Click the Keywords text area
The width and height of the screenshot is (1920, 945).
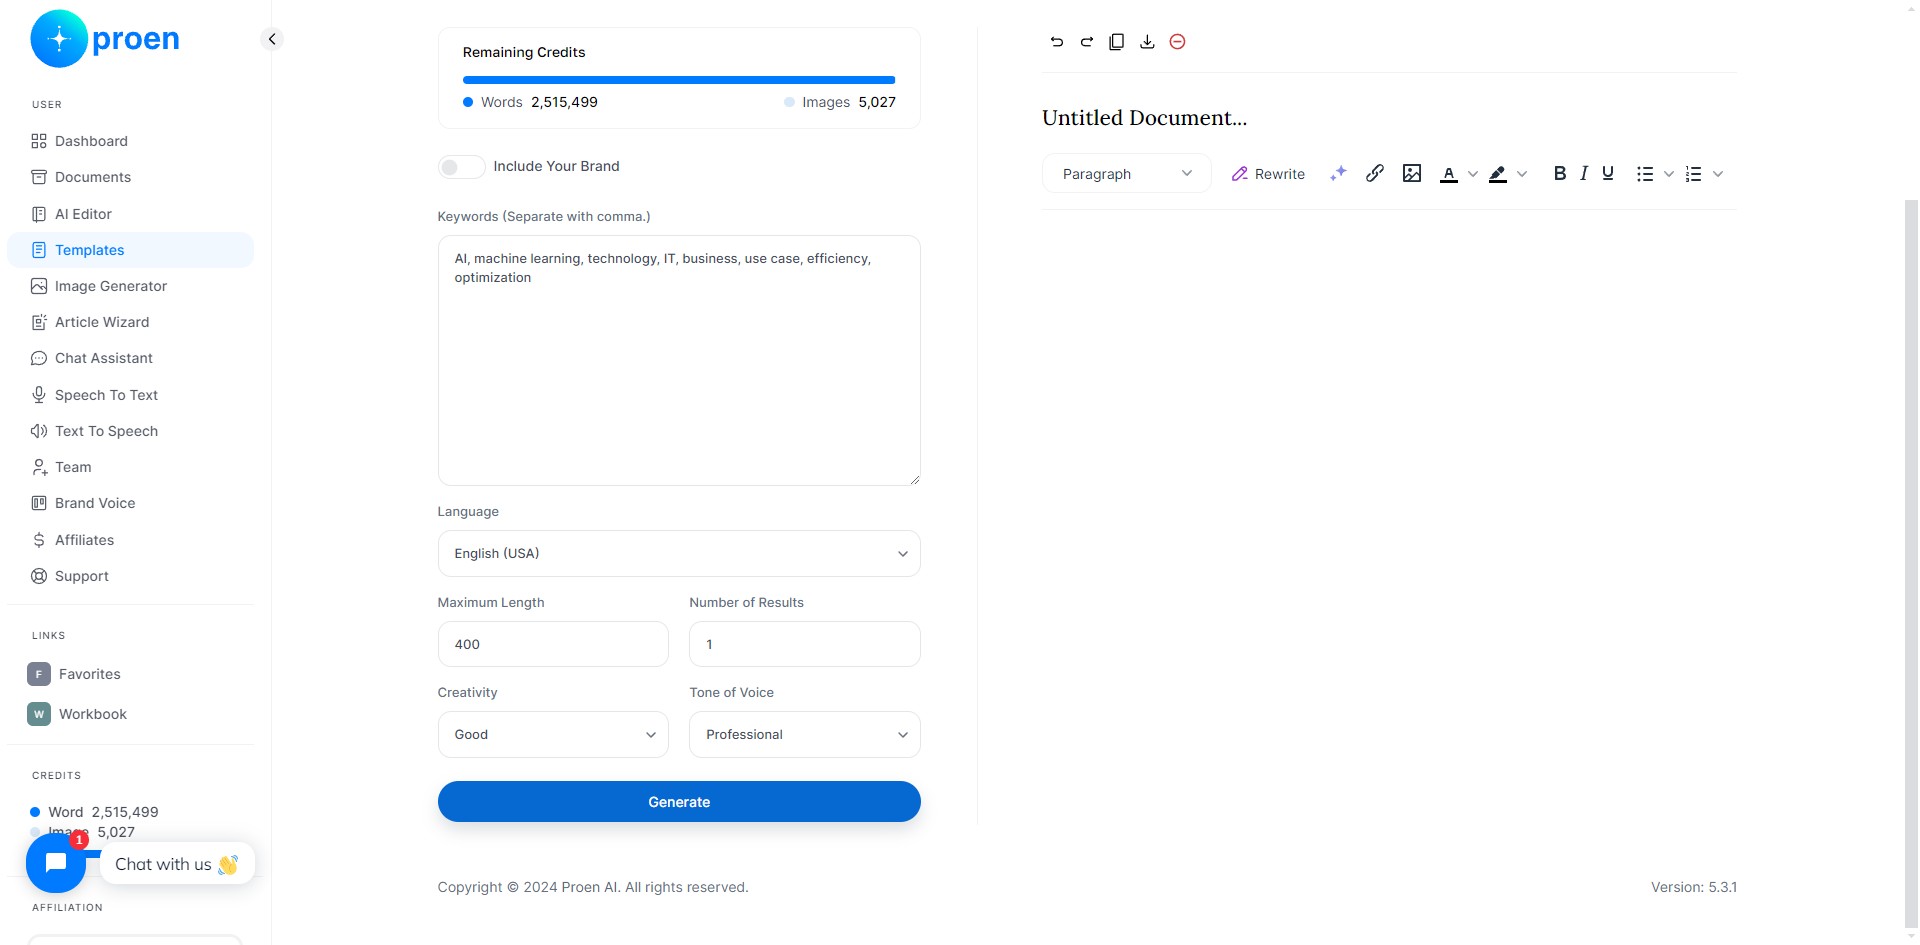tap(679, 360)
